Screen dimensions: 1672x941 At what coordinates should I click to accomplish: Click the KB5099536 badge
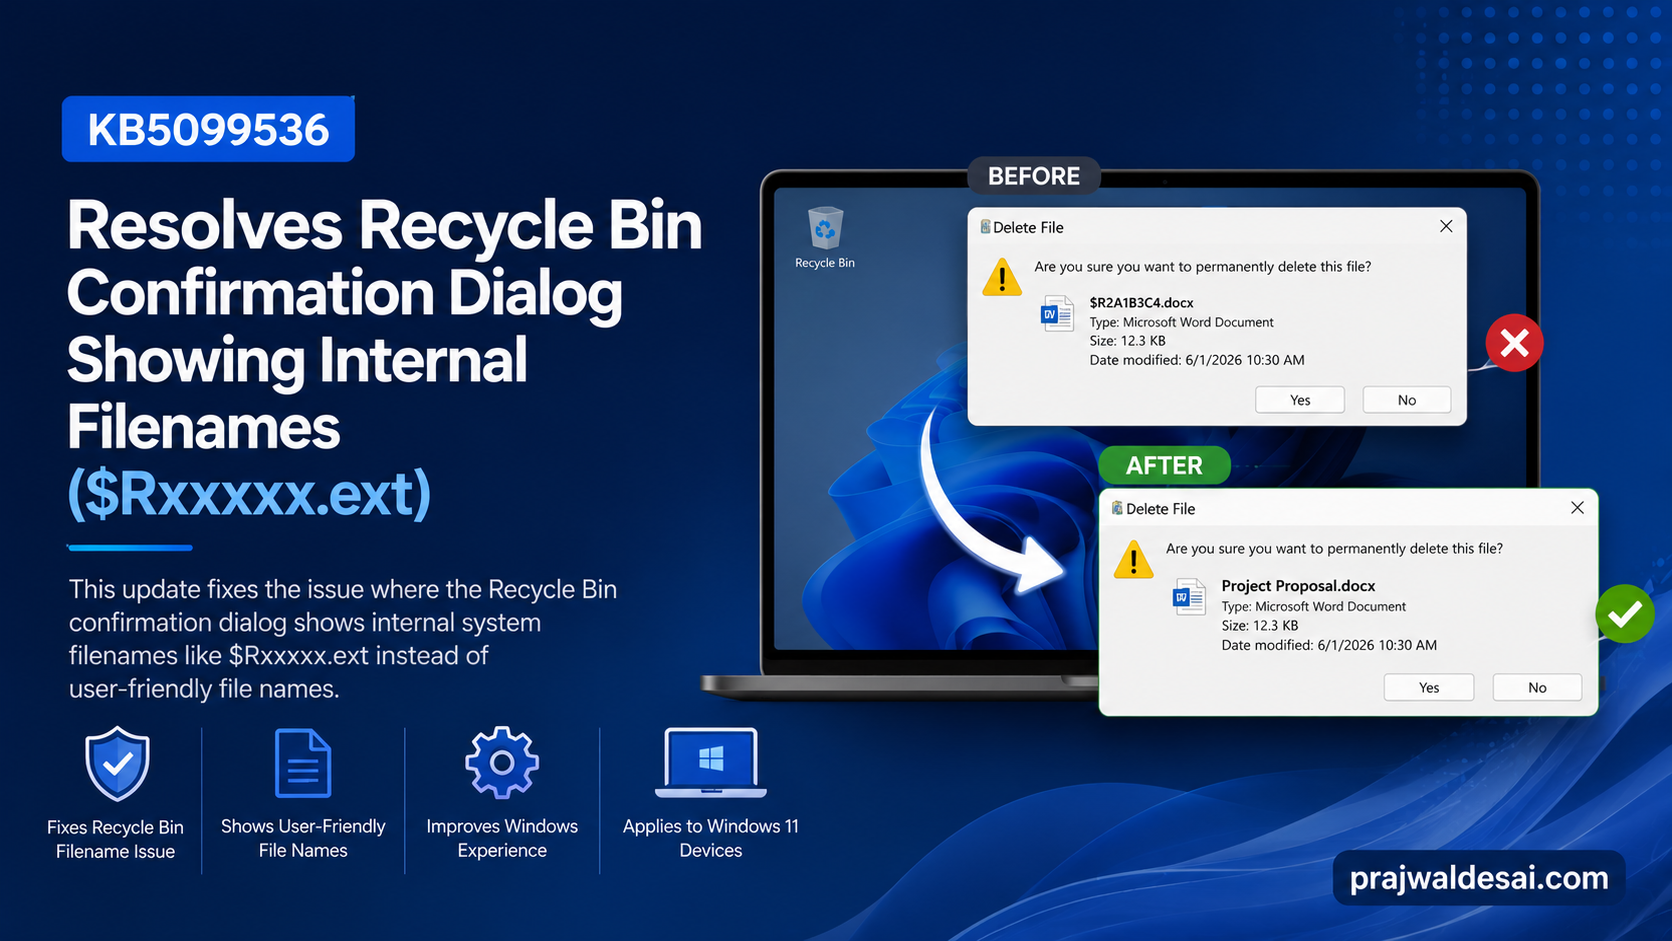tap(208, 129)
